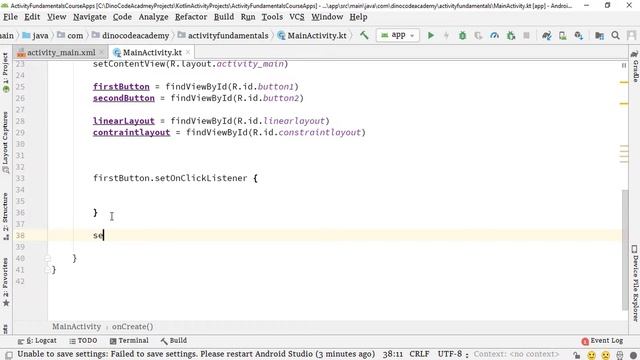Click the inspections profile hector icon
The image size is (640, 360).
click(x=620, y=355)
